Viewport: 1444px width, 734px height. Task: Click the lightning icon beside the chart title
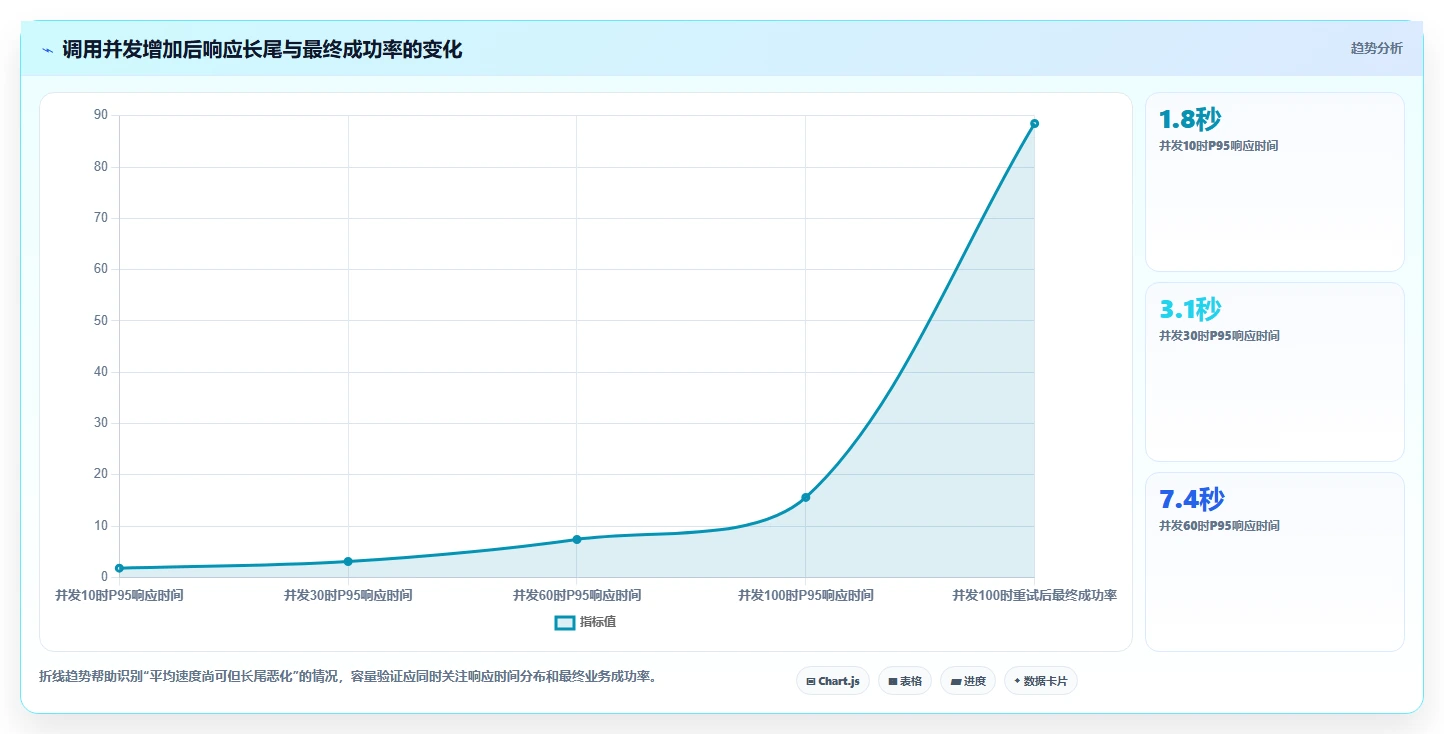click(48, 50)
